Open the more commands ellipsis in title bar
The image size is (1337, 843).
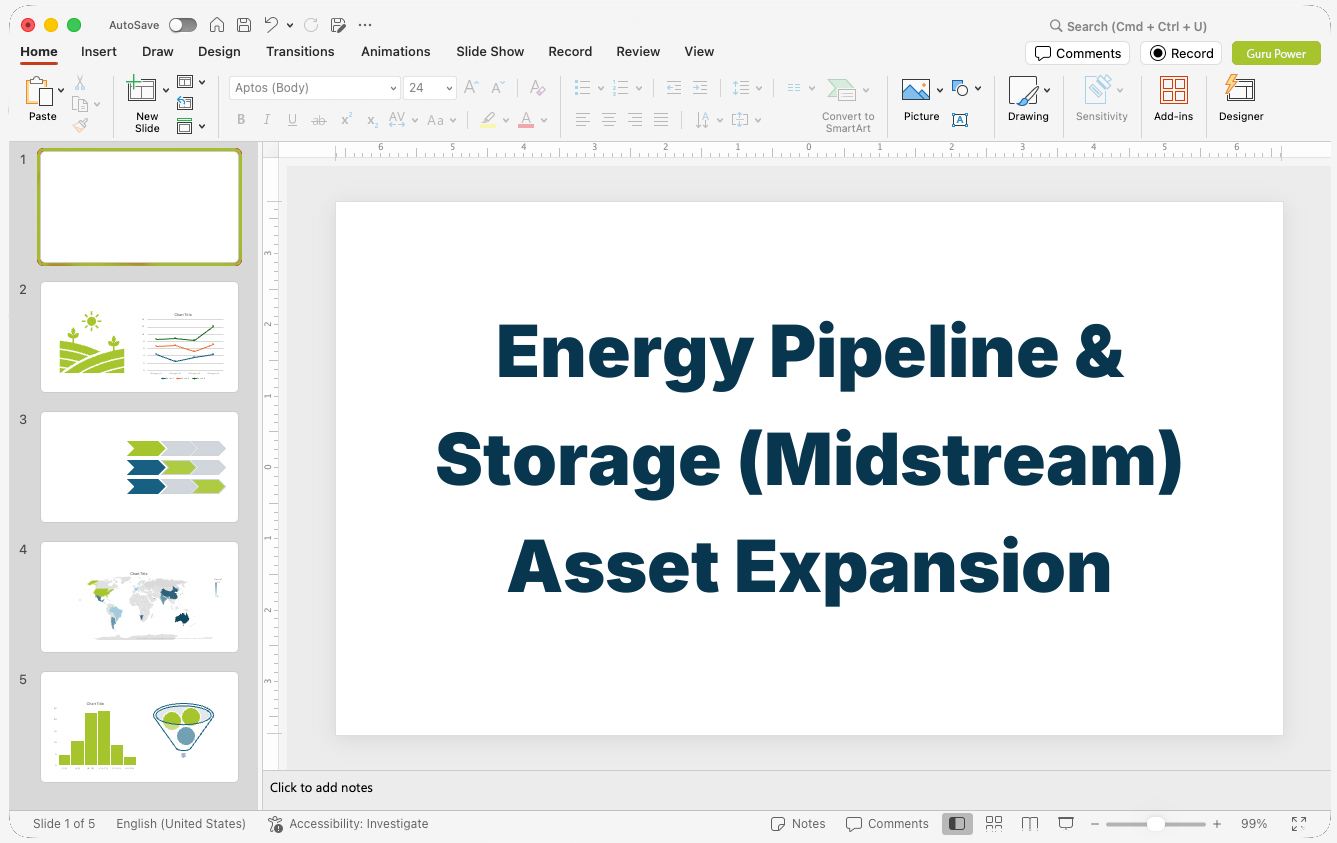(365, 25)
